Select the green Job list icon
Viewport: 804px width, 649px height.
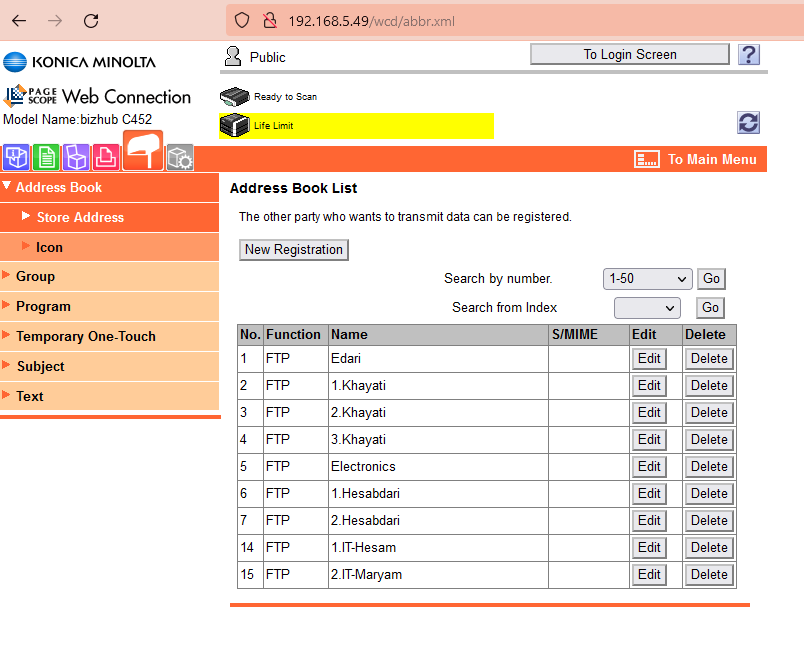tap(45, 157)
